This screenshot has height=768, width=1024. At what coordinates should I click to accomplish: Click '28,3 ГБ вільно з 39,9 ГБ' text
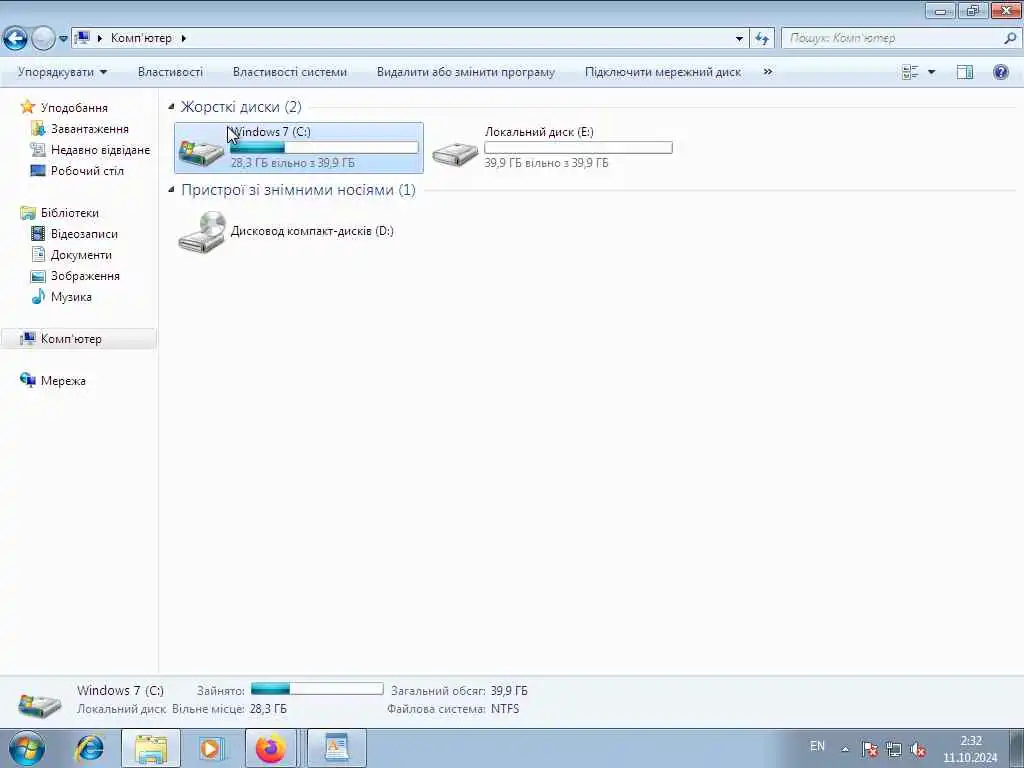293,163
